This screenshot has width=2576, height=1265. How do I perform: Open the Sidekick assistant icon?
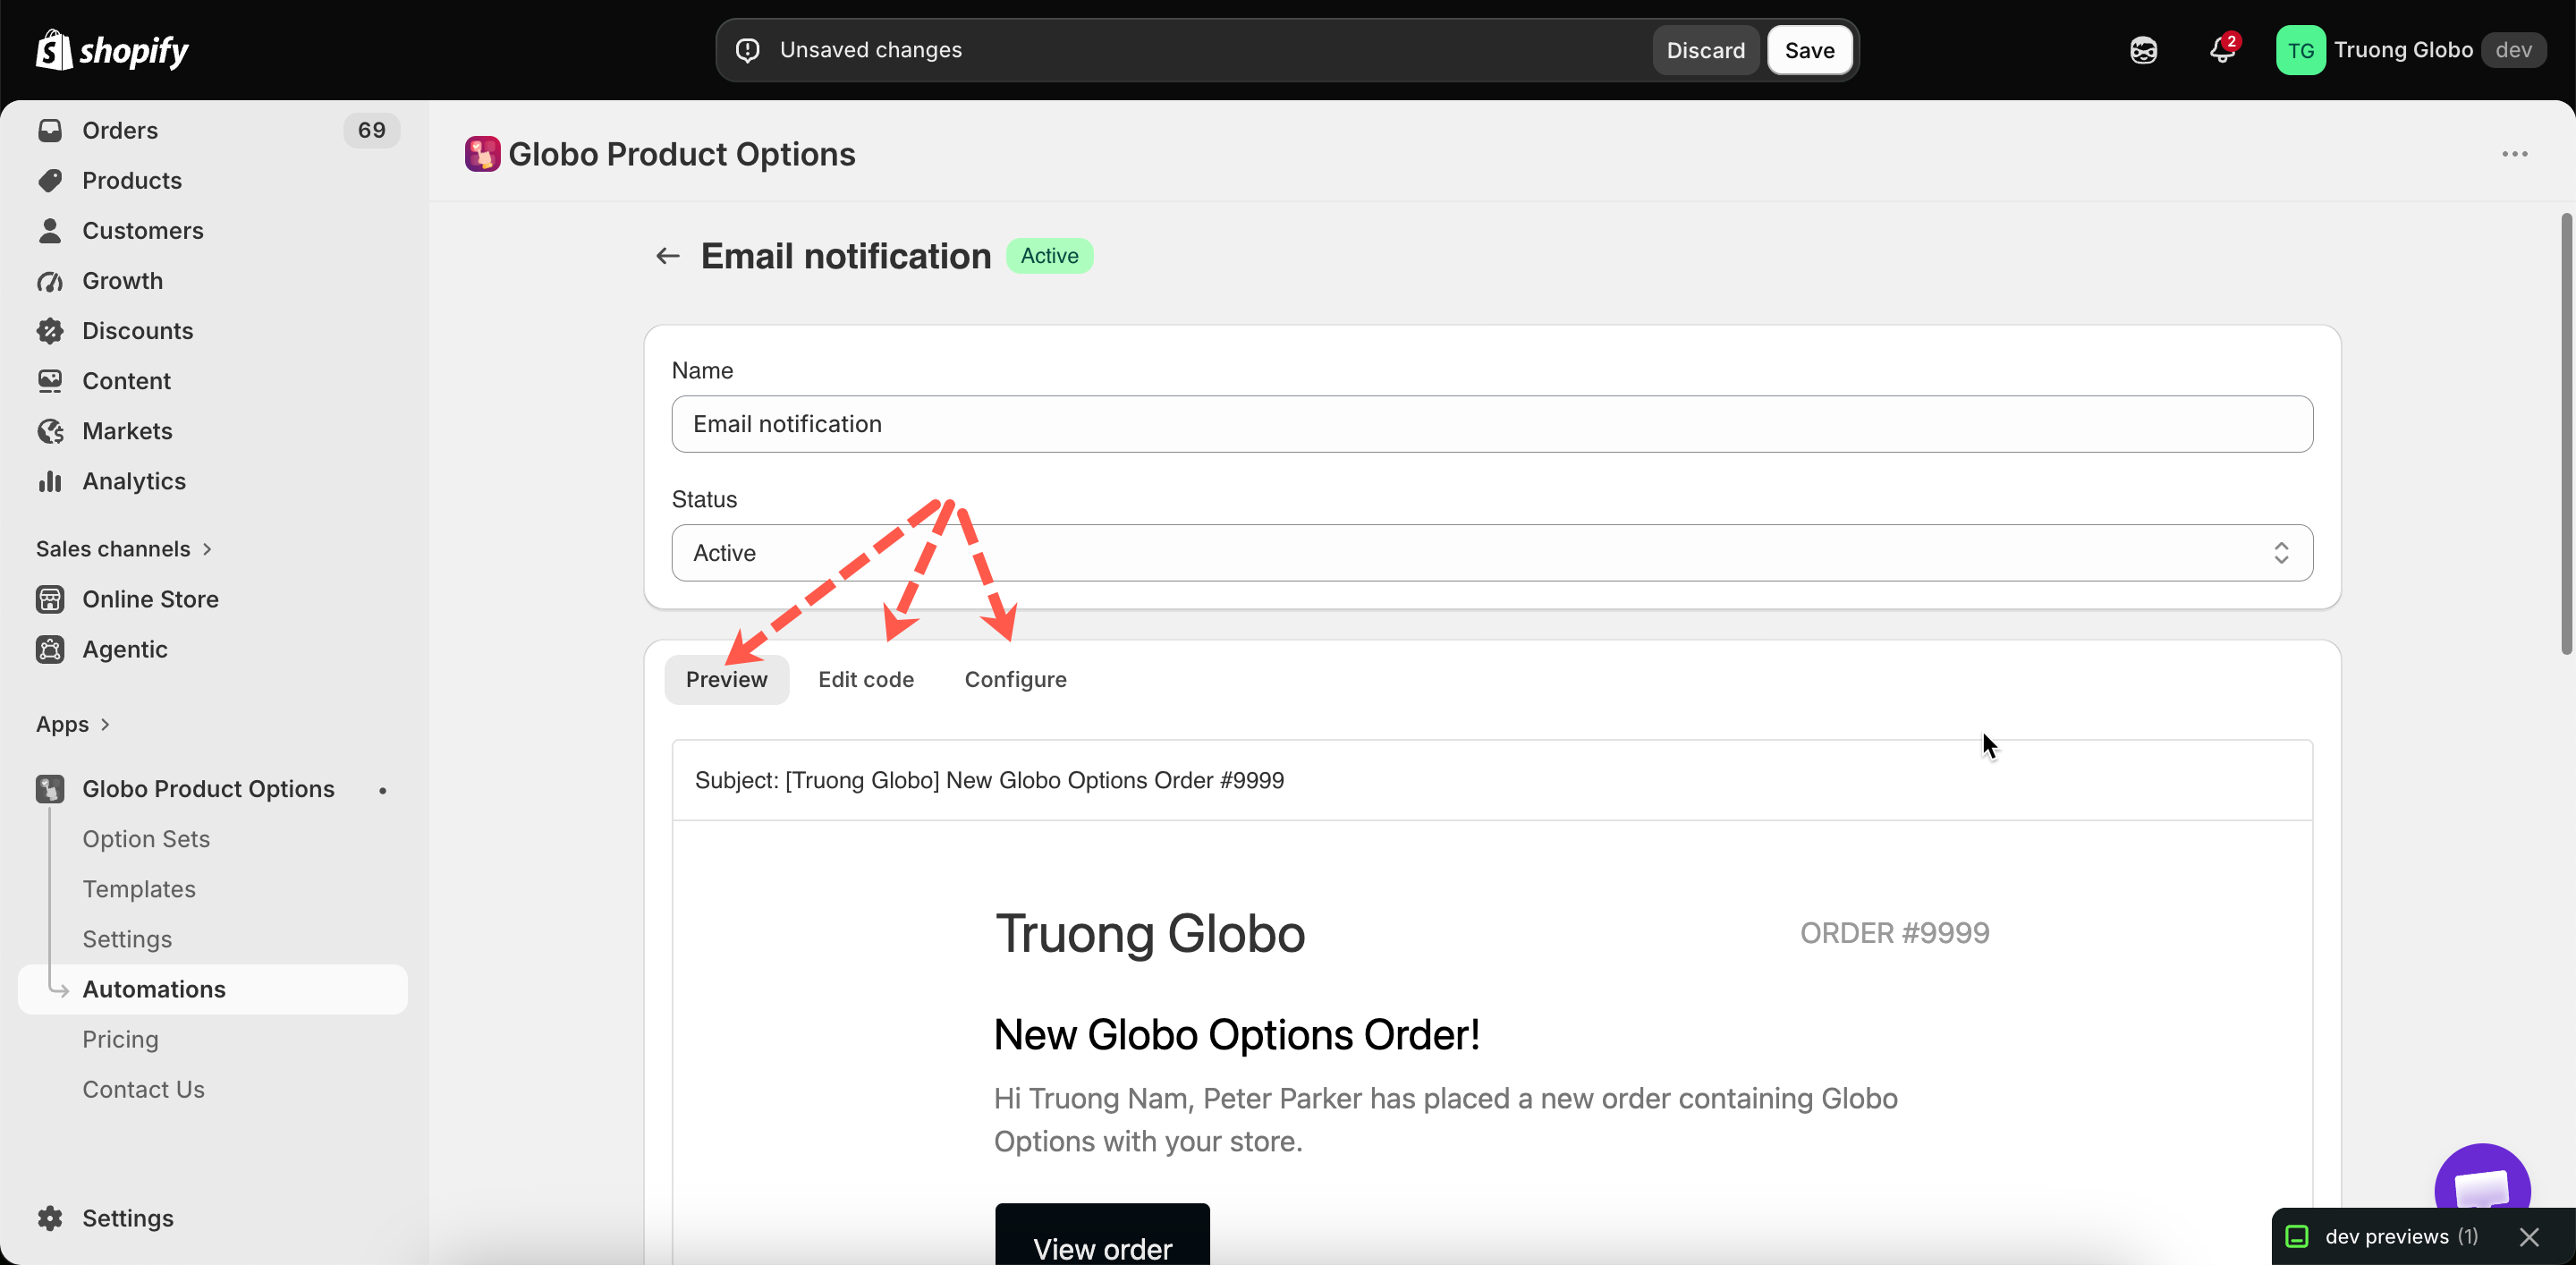pos(2143,50)
